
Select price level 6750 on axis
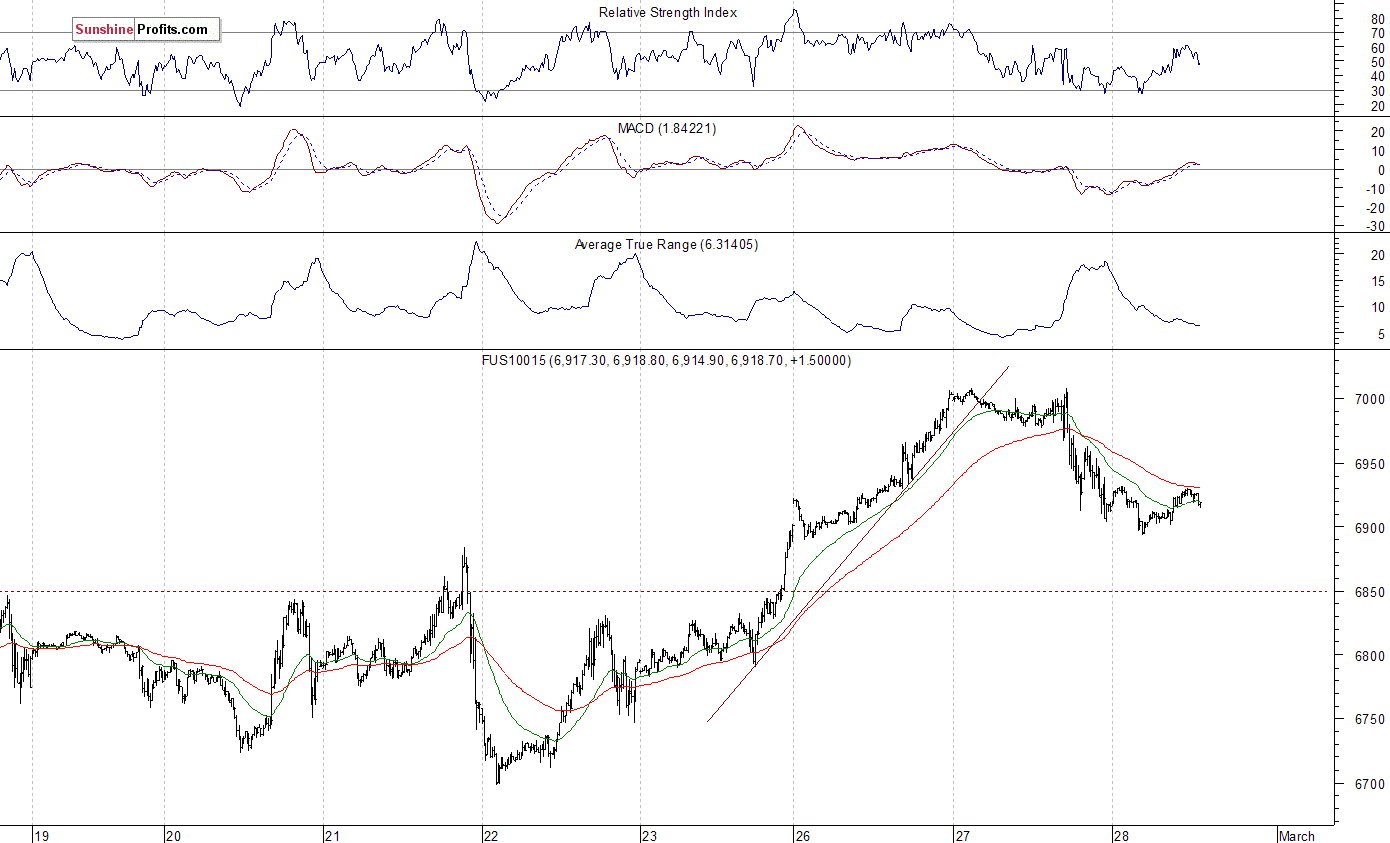pyautogui.click(x=1368, y=720)
